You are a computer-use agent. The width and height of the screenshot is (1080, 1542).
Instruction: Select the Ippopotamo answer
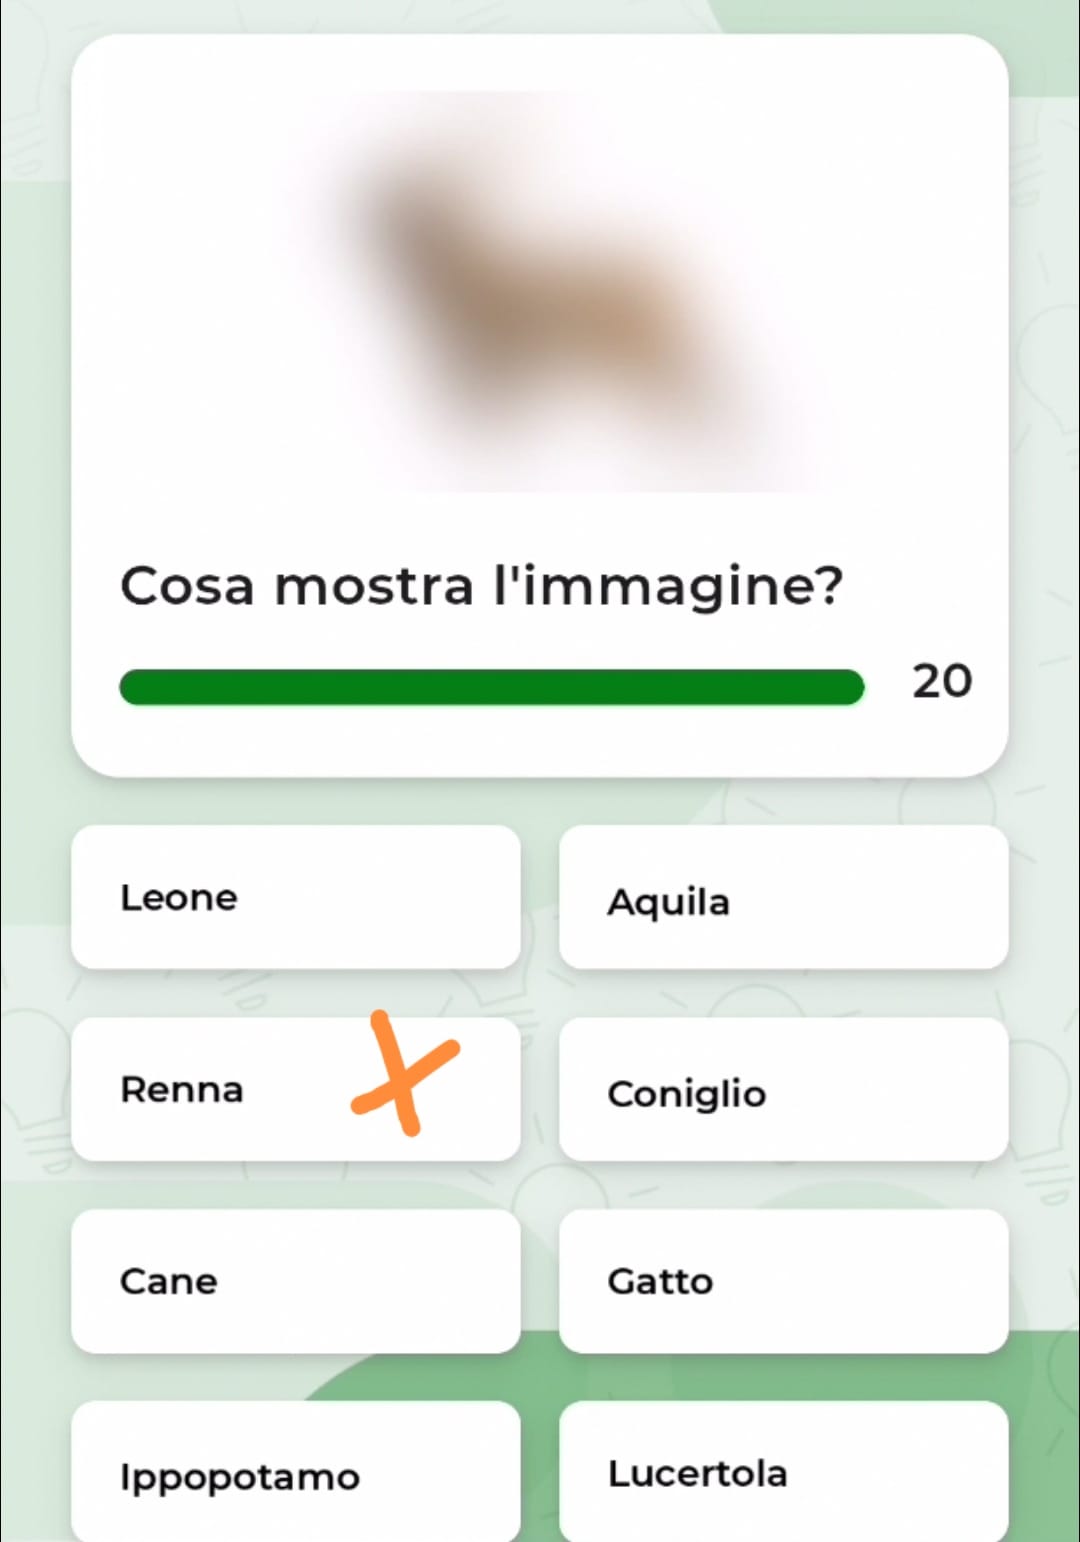295,1473
